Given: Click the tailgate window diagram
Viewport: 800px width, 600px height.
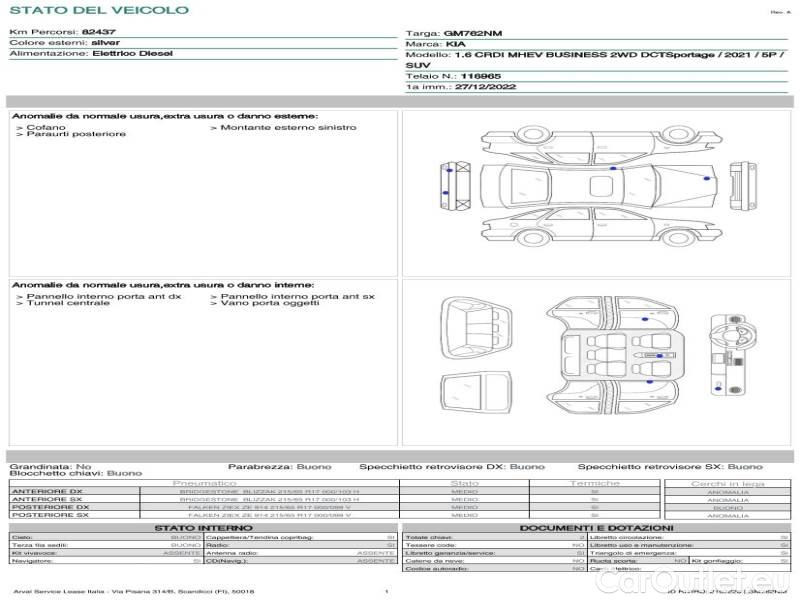Looking at the screenshot, I should [478, 389].
